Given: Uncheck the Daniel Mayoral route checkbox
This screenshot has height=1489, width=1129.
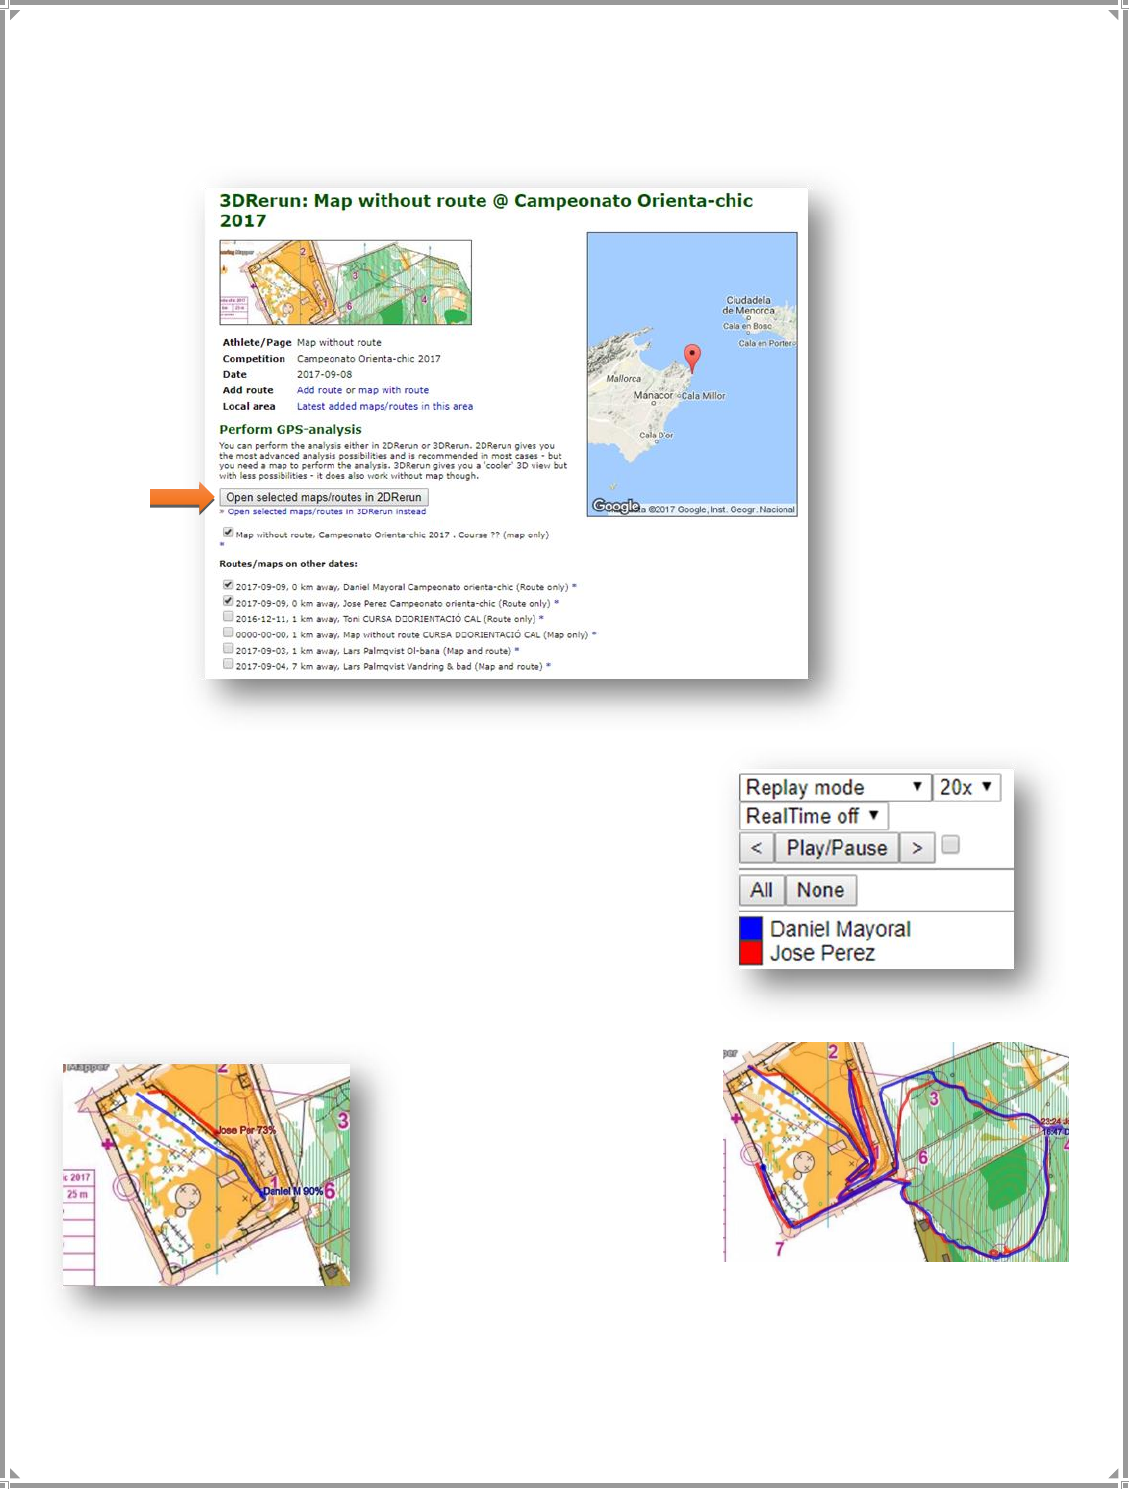Looking at the screenshot, I should click(x=228, y=585).
